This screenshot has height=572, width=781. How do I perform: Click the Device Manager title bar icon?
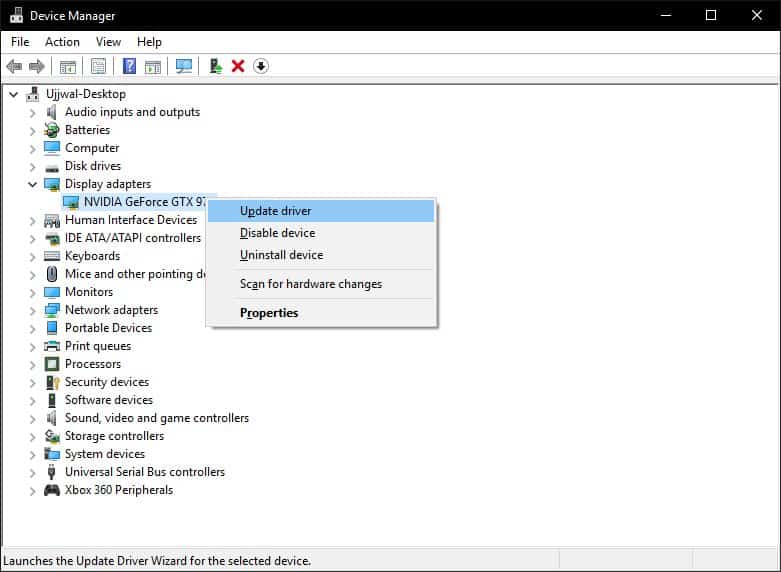point(16,15)
